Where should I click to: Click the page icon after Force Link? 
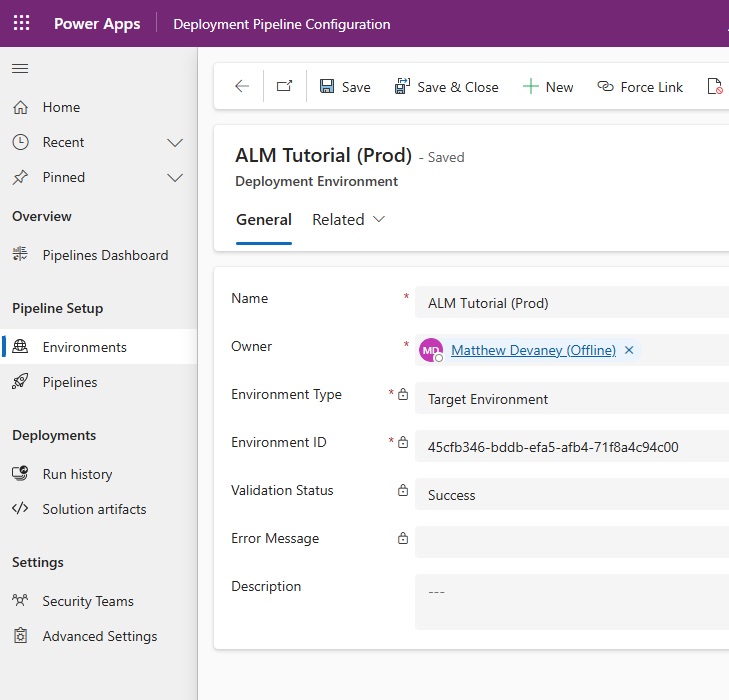[715, 86]
